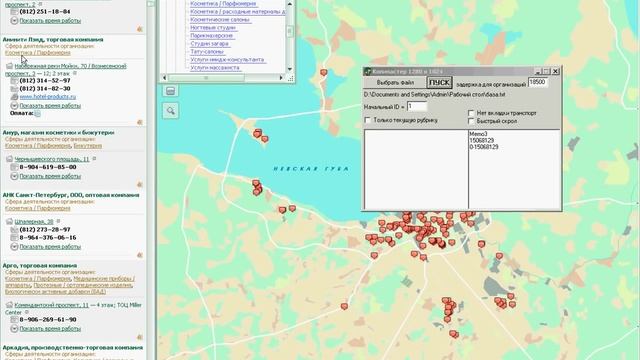The width and height of the screenshot is (640, 360).
Task: Open the Услуги имидж-консультанта rubric
Action: pos(227,60)
